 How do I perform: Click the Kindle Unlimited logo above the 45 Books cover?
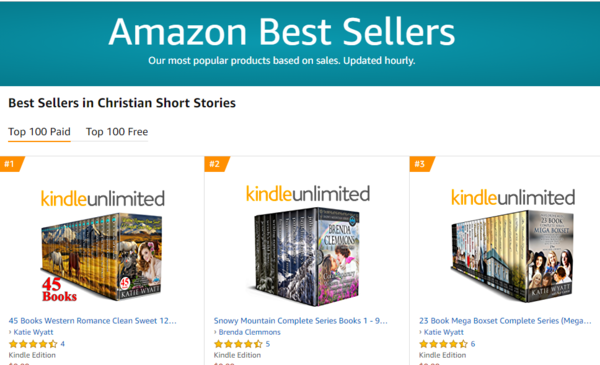[103, 199]
